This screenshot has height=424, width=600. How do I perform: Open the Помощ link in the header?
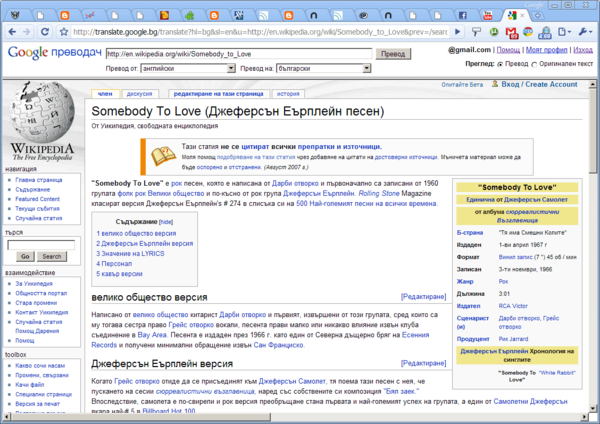508,50
